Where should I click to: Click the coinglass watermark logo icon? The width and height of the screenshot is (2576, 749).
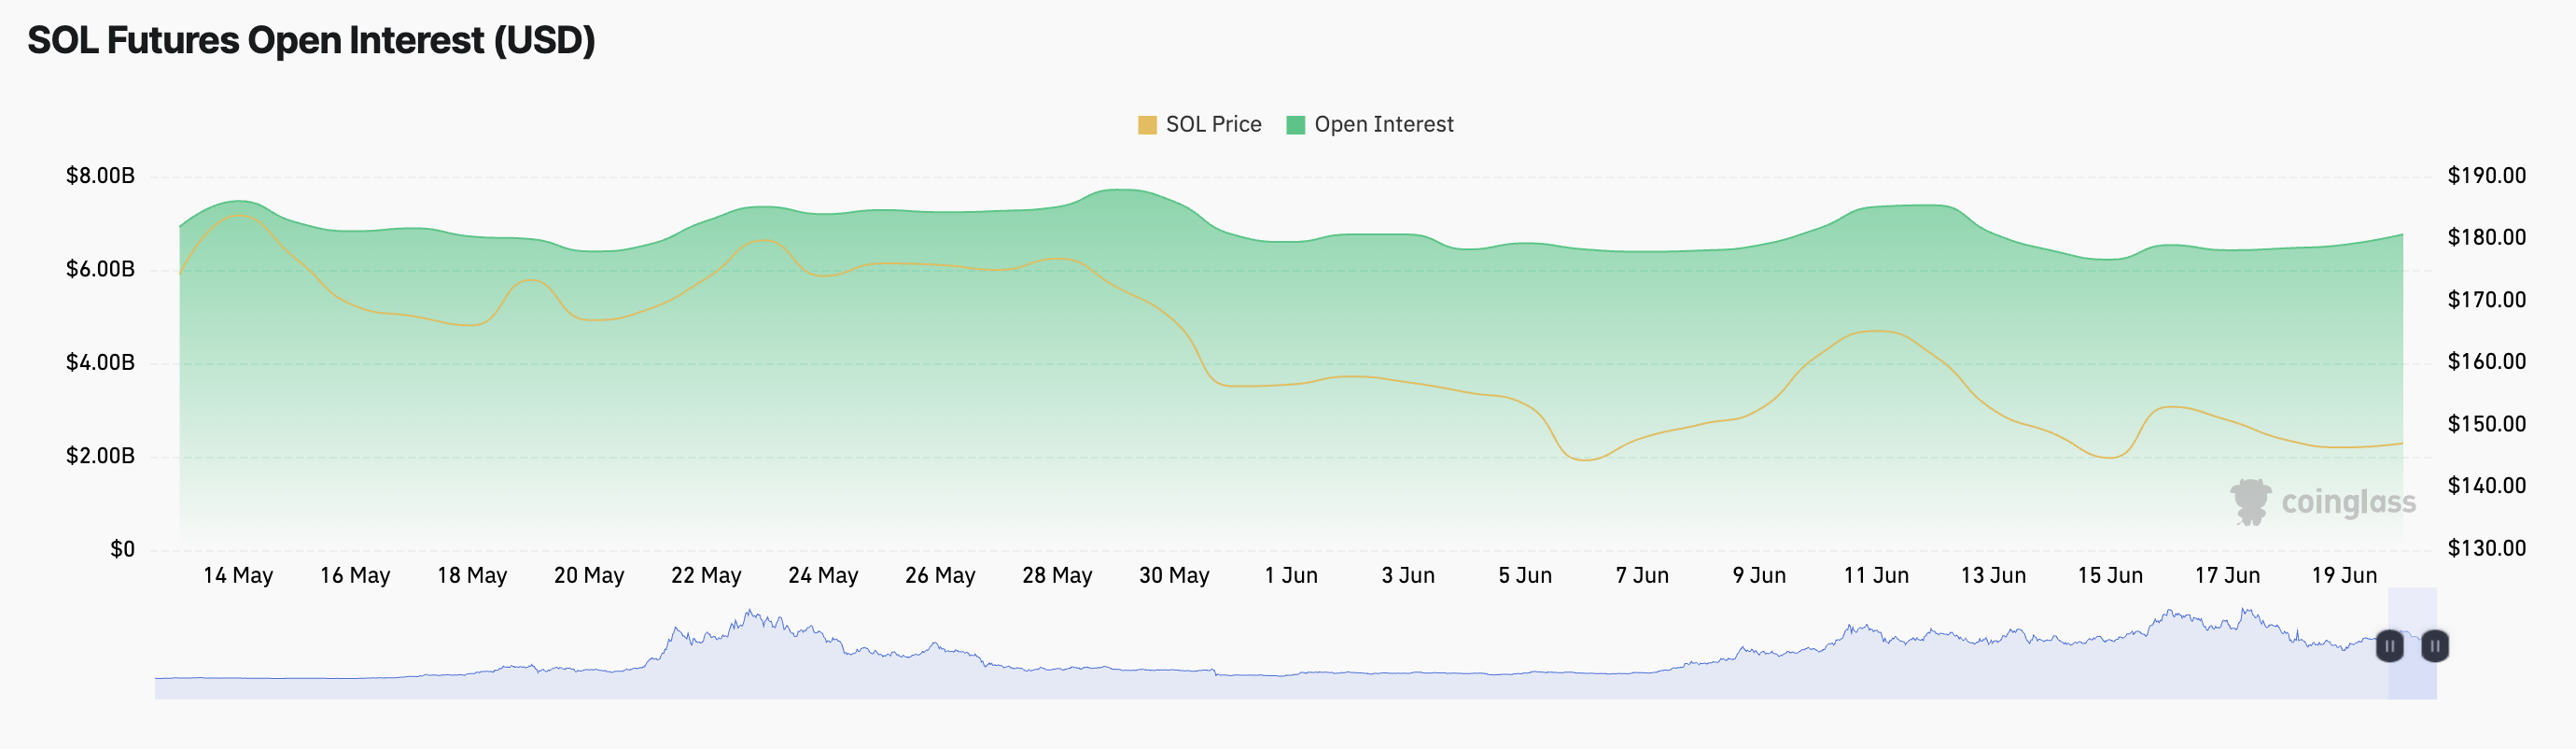pos(2250,501)
